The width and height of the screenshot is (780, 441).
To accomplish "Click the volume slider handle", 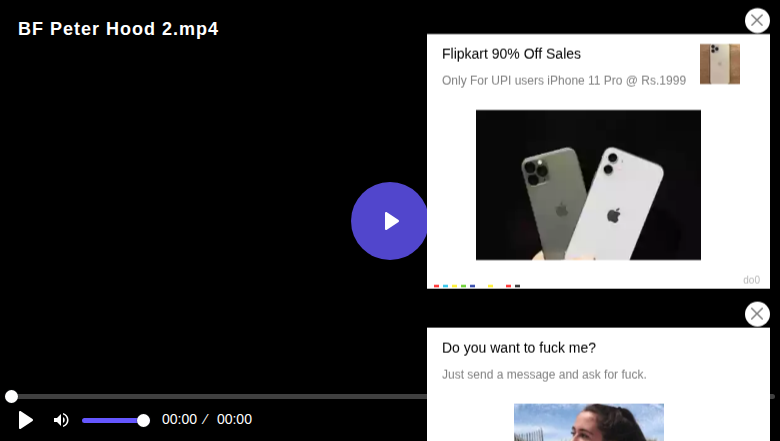I will (x=143, y=421).
